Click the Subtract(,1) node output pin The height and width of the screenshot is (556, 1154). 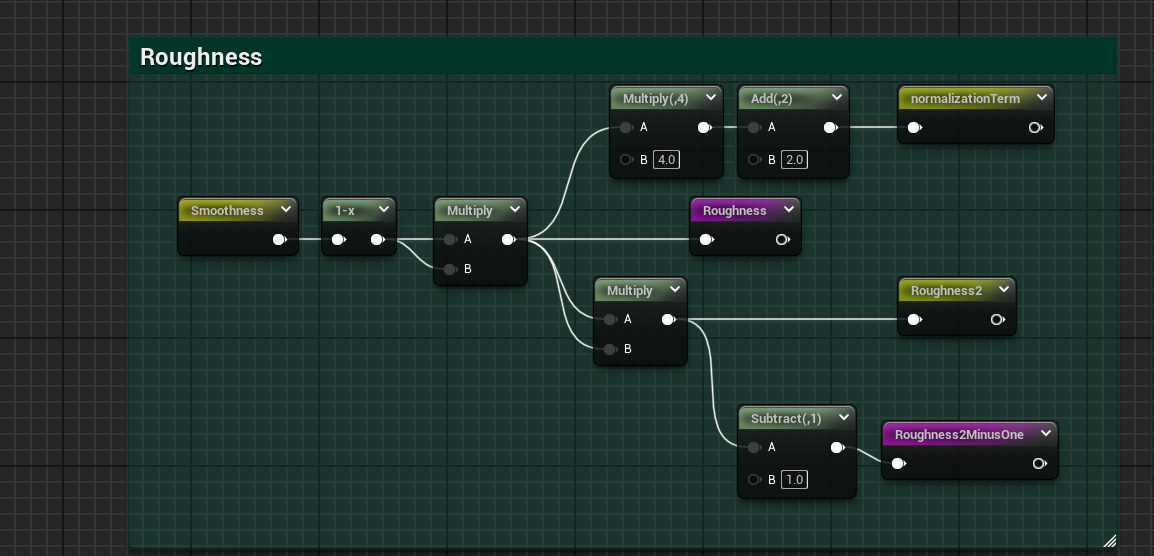837,448
